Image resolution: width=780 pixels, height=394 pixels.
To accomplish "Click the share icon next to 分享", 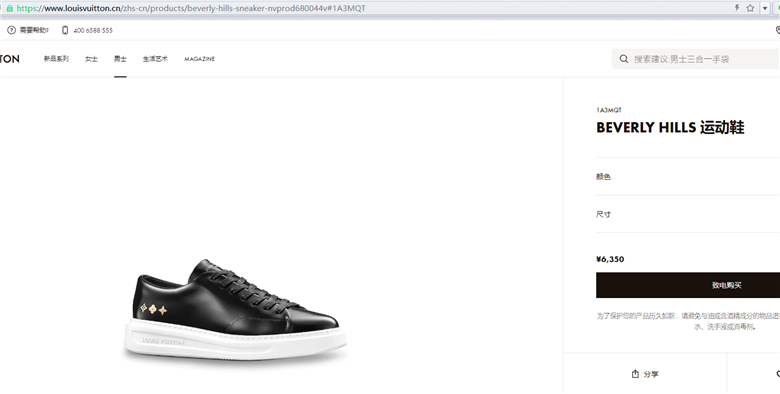I will 635,374.
